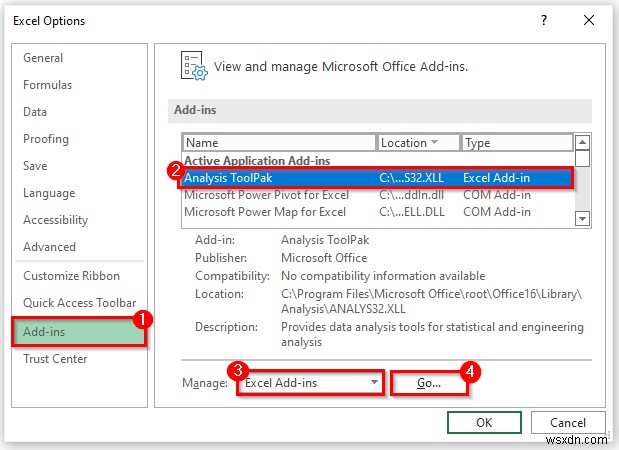
Task: Sort add-ins by Type column header
Action: coord(517,142)
